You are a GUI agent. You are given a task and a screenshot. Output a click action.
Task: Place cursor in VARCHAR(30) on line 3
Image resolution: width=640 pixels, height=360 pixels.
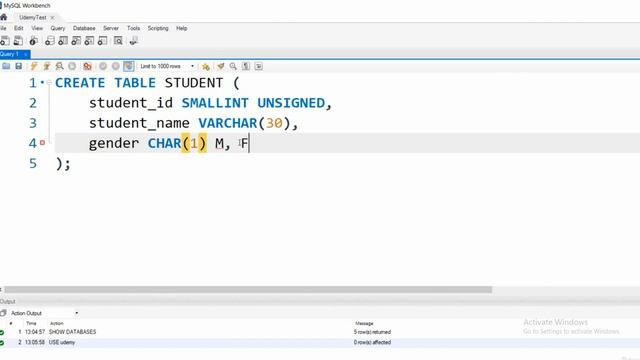pos(244,123)
